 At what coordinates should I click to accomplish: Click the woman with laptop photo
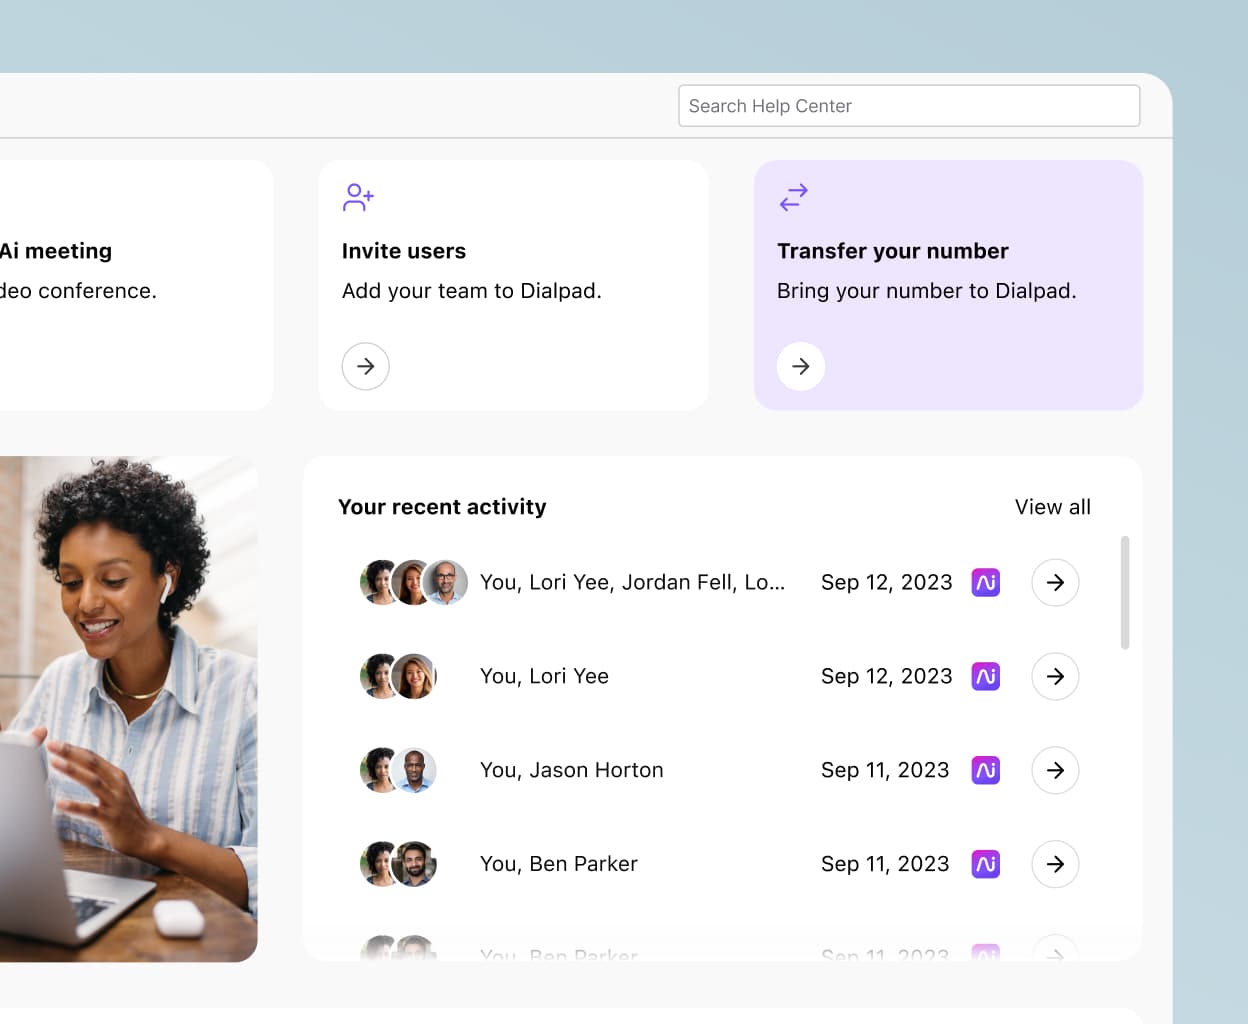(128, 708)
